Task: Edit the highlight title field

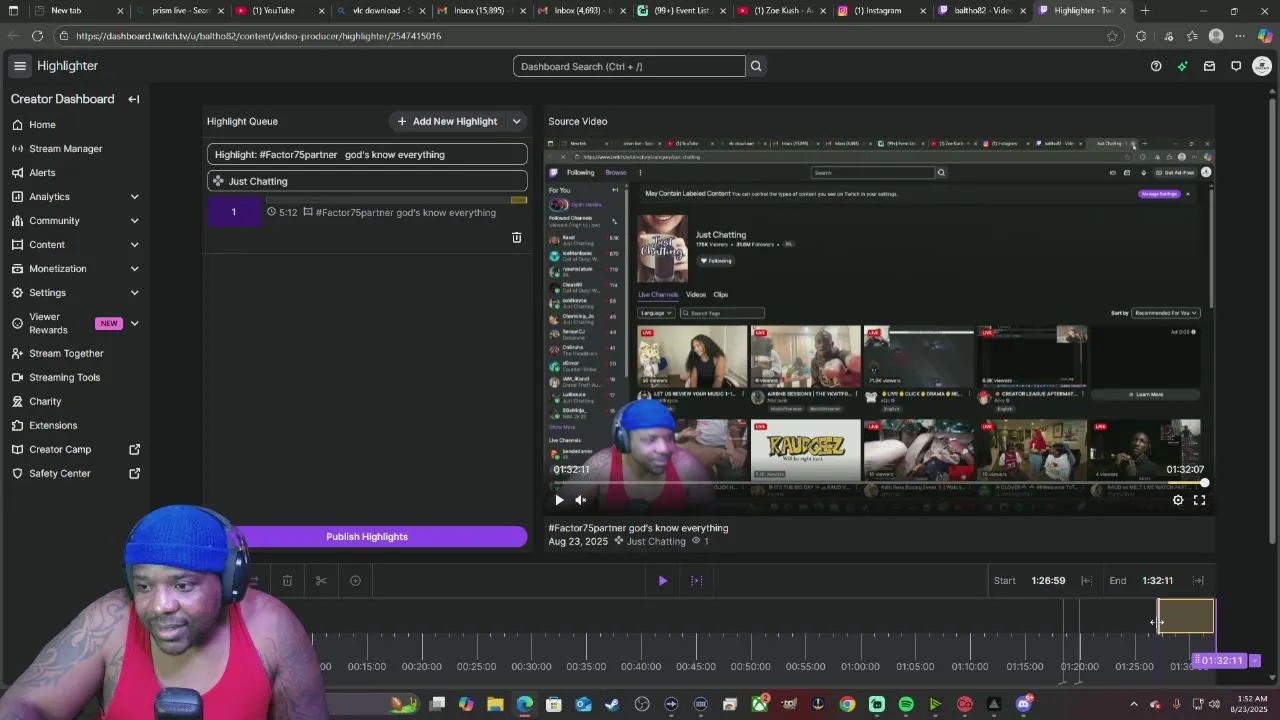Action: pos(367,154)
